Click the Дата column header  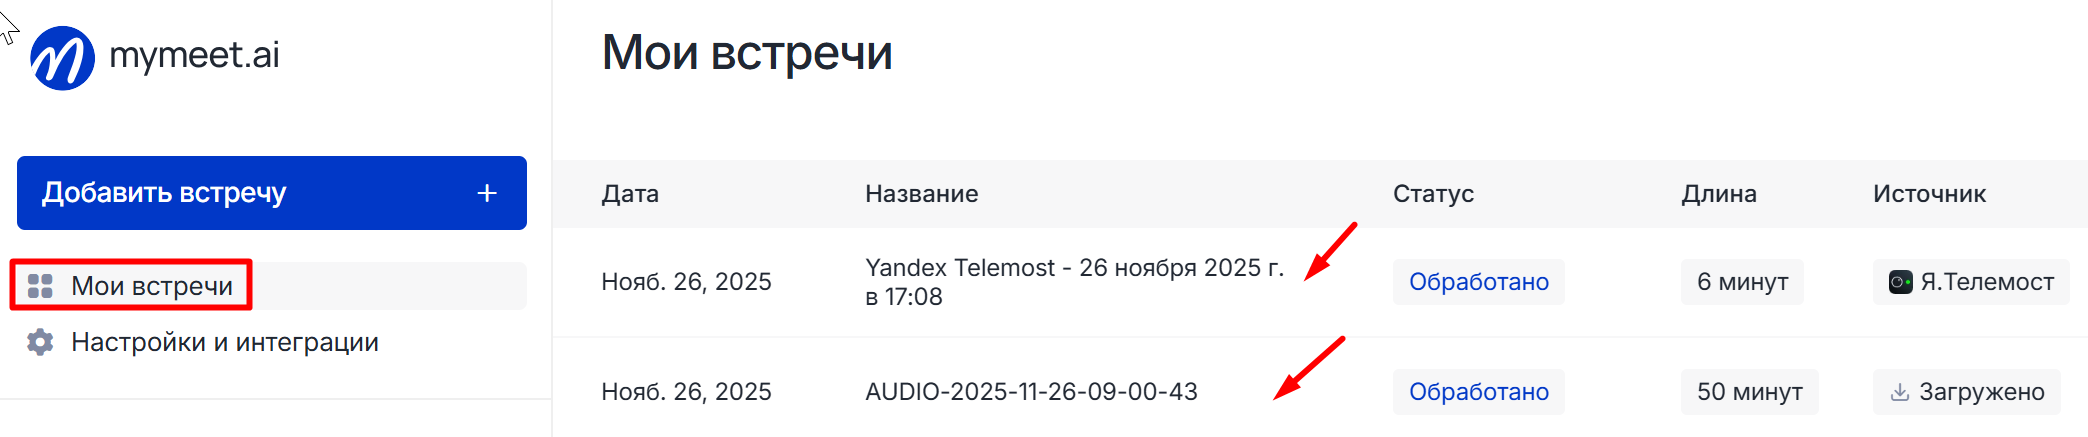click(x=630, y=194)
